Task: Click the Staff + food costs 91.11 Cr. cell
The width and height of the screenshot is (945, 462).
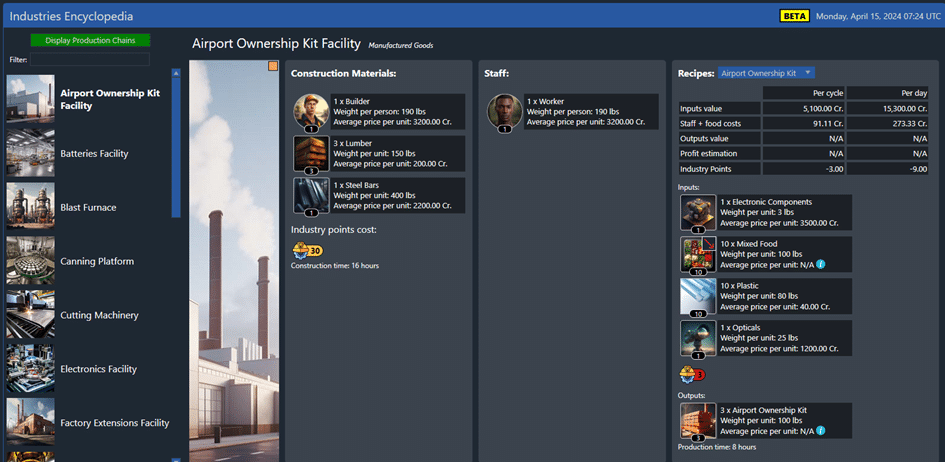Action: click(804, 123)
